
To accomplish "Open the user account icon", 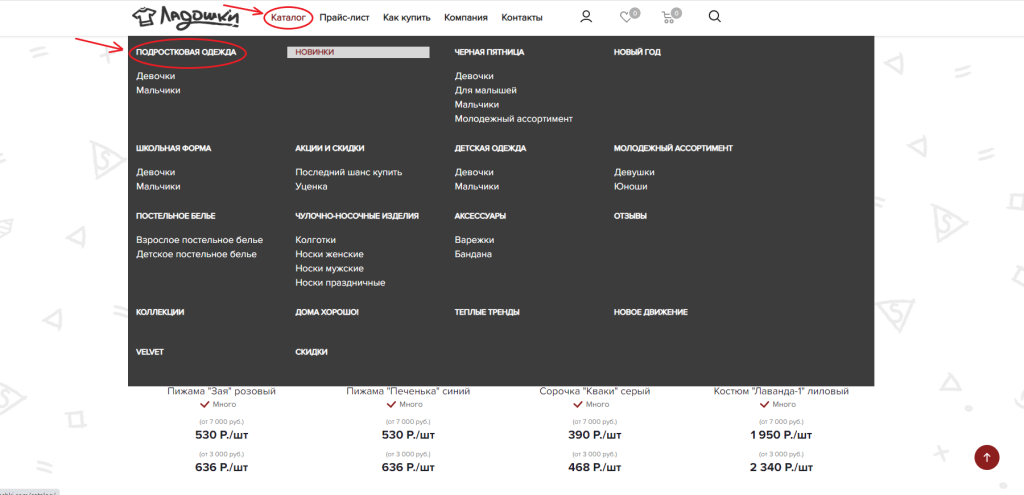I will pos(586,18).
